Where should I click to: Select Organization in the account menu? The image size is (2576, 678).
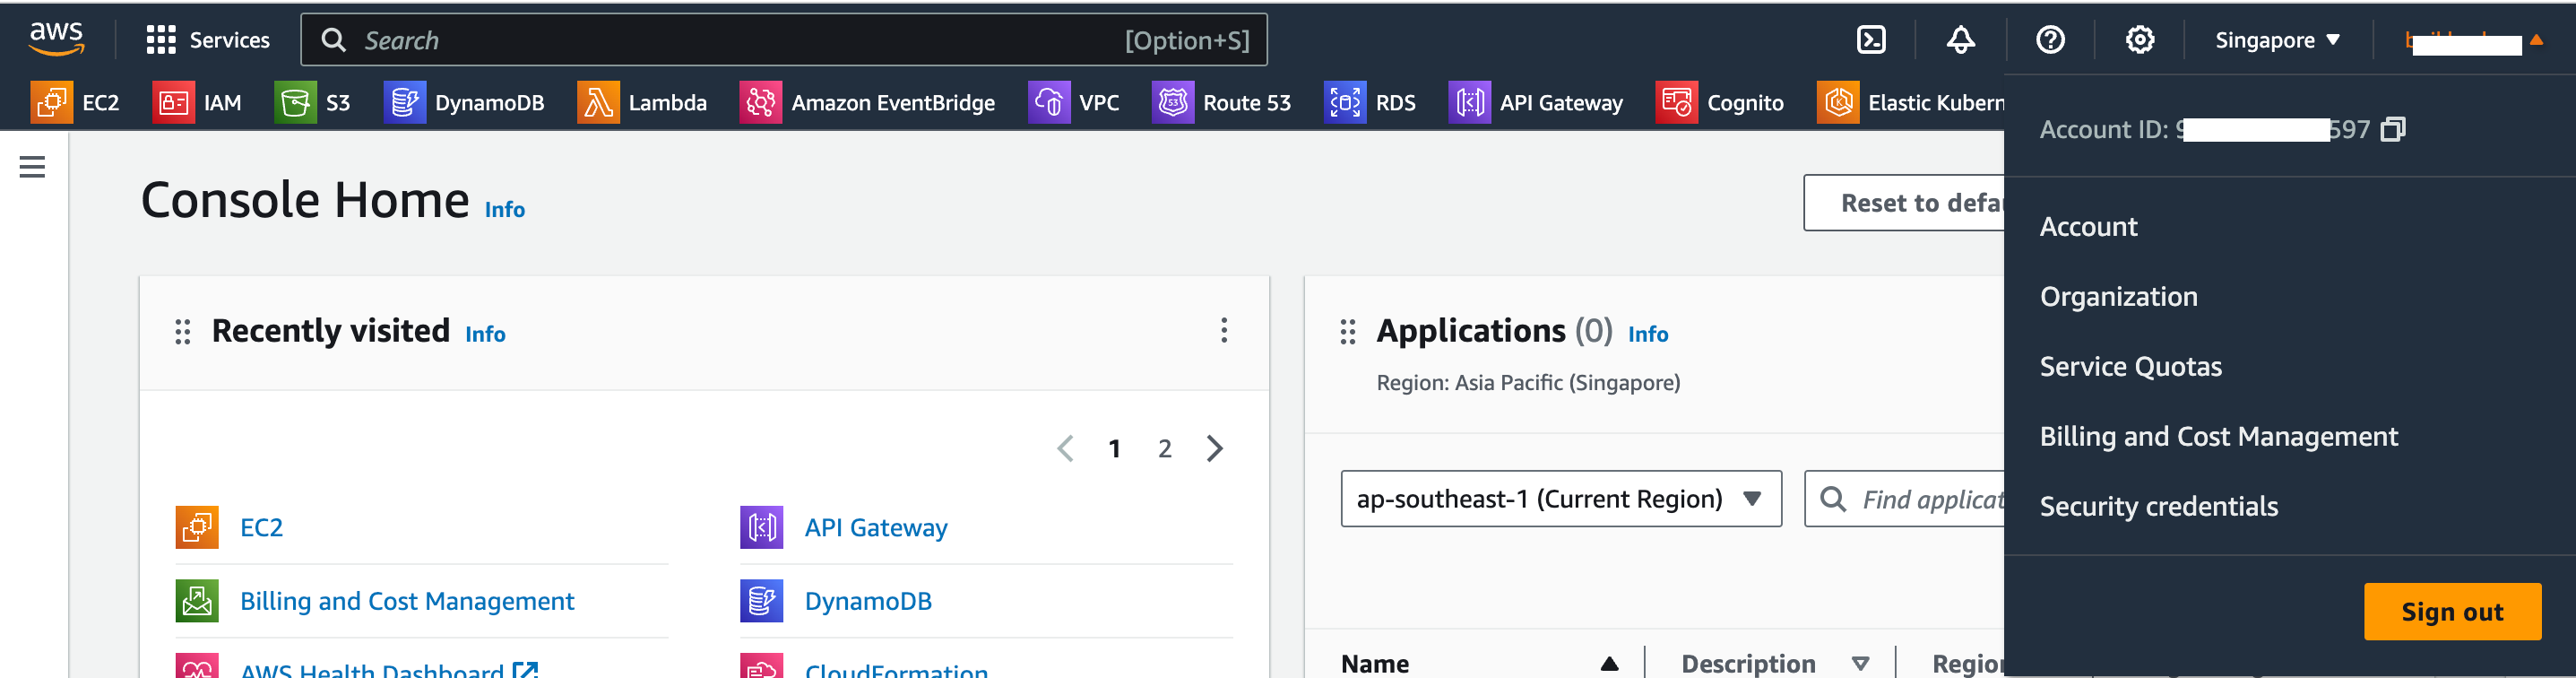pos(2119,297)
